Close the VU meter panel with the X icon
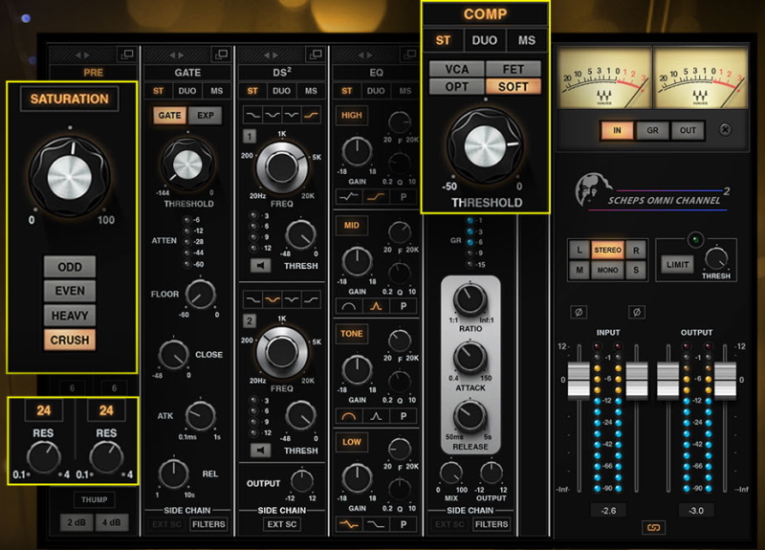Image resolution: width=765 pixels, height=550 pixels. click(x=725, y=130)
